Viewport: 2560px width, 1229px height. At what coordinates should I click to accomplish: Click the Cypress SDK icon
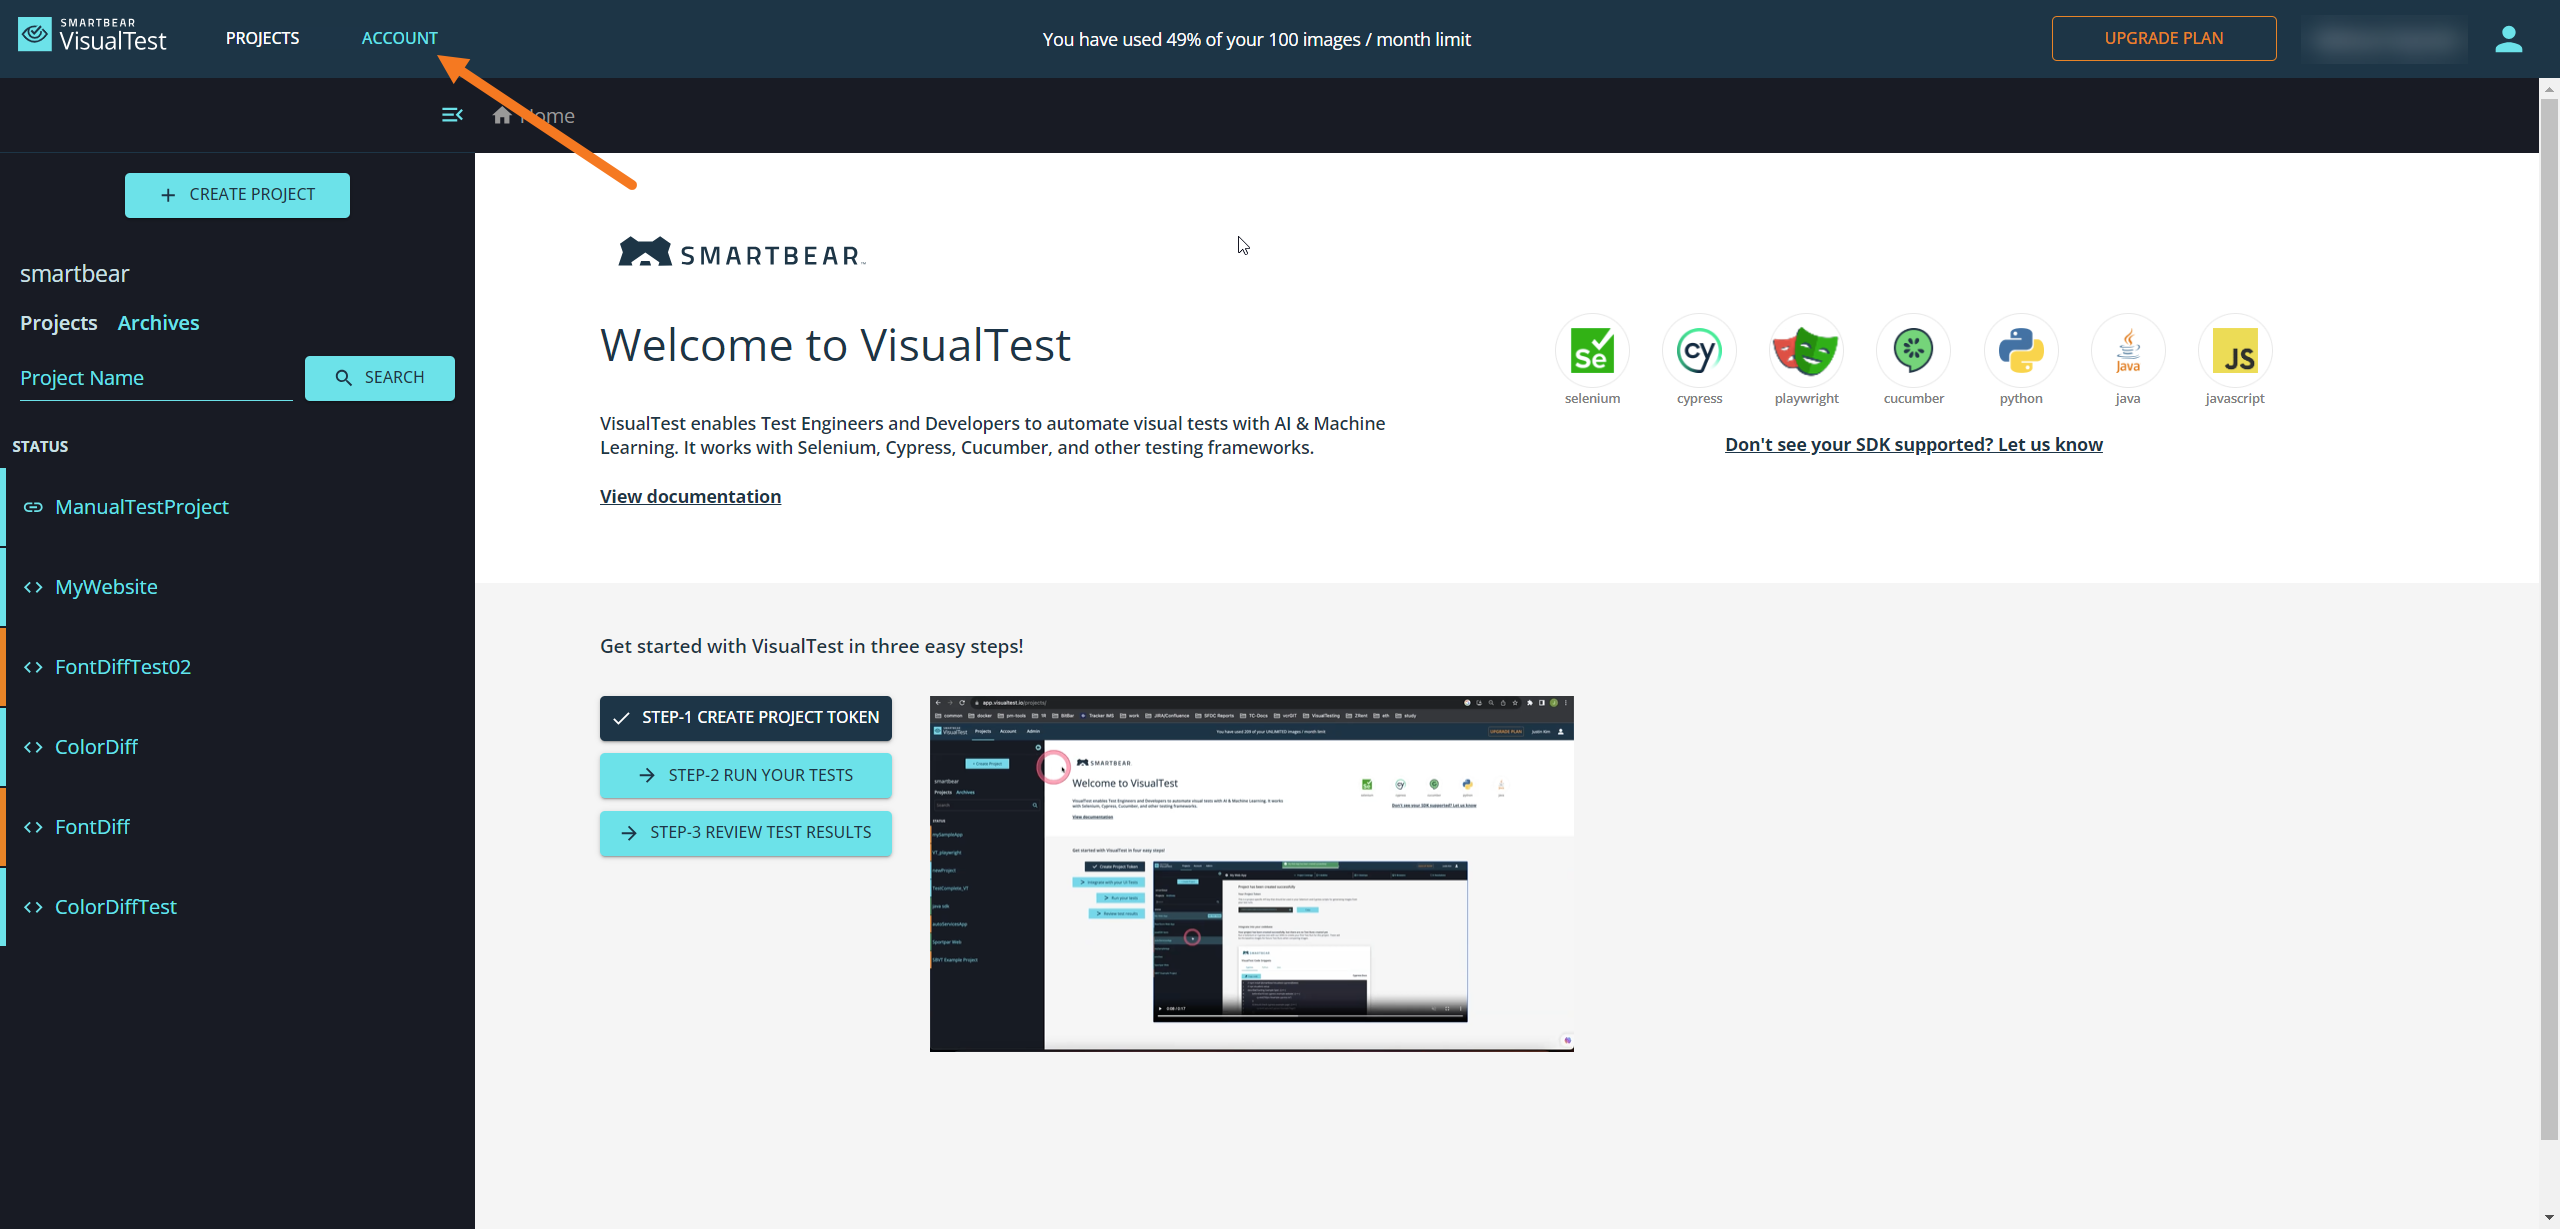pyautogui.click(x=1699, y=351)
